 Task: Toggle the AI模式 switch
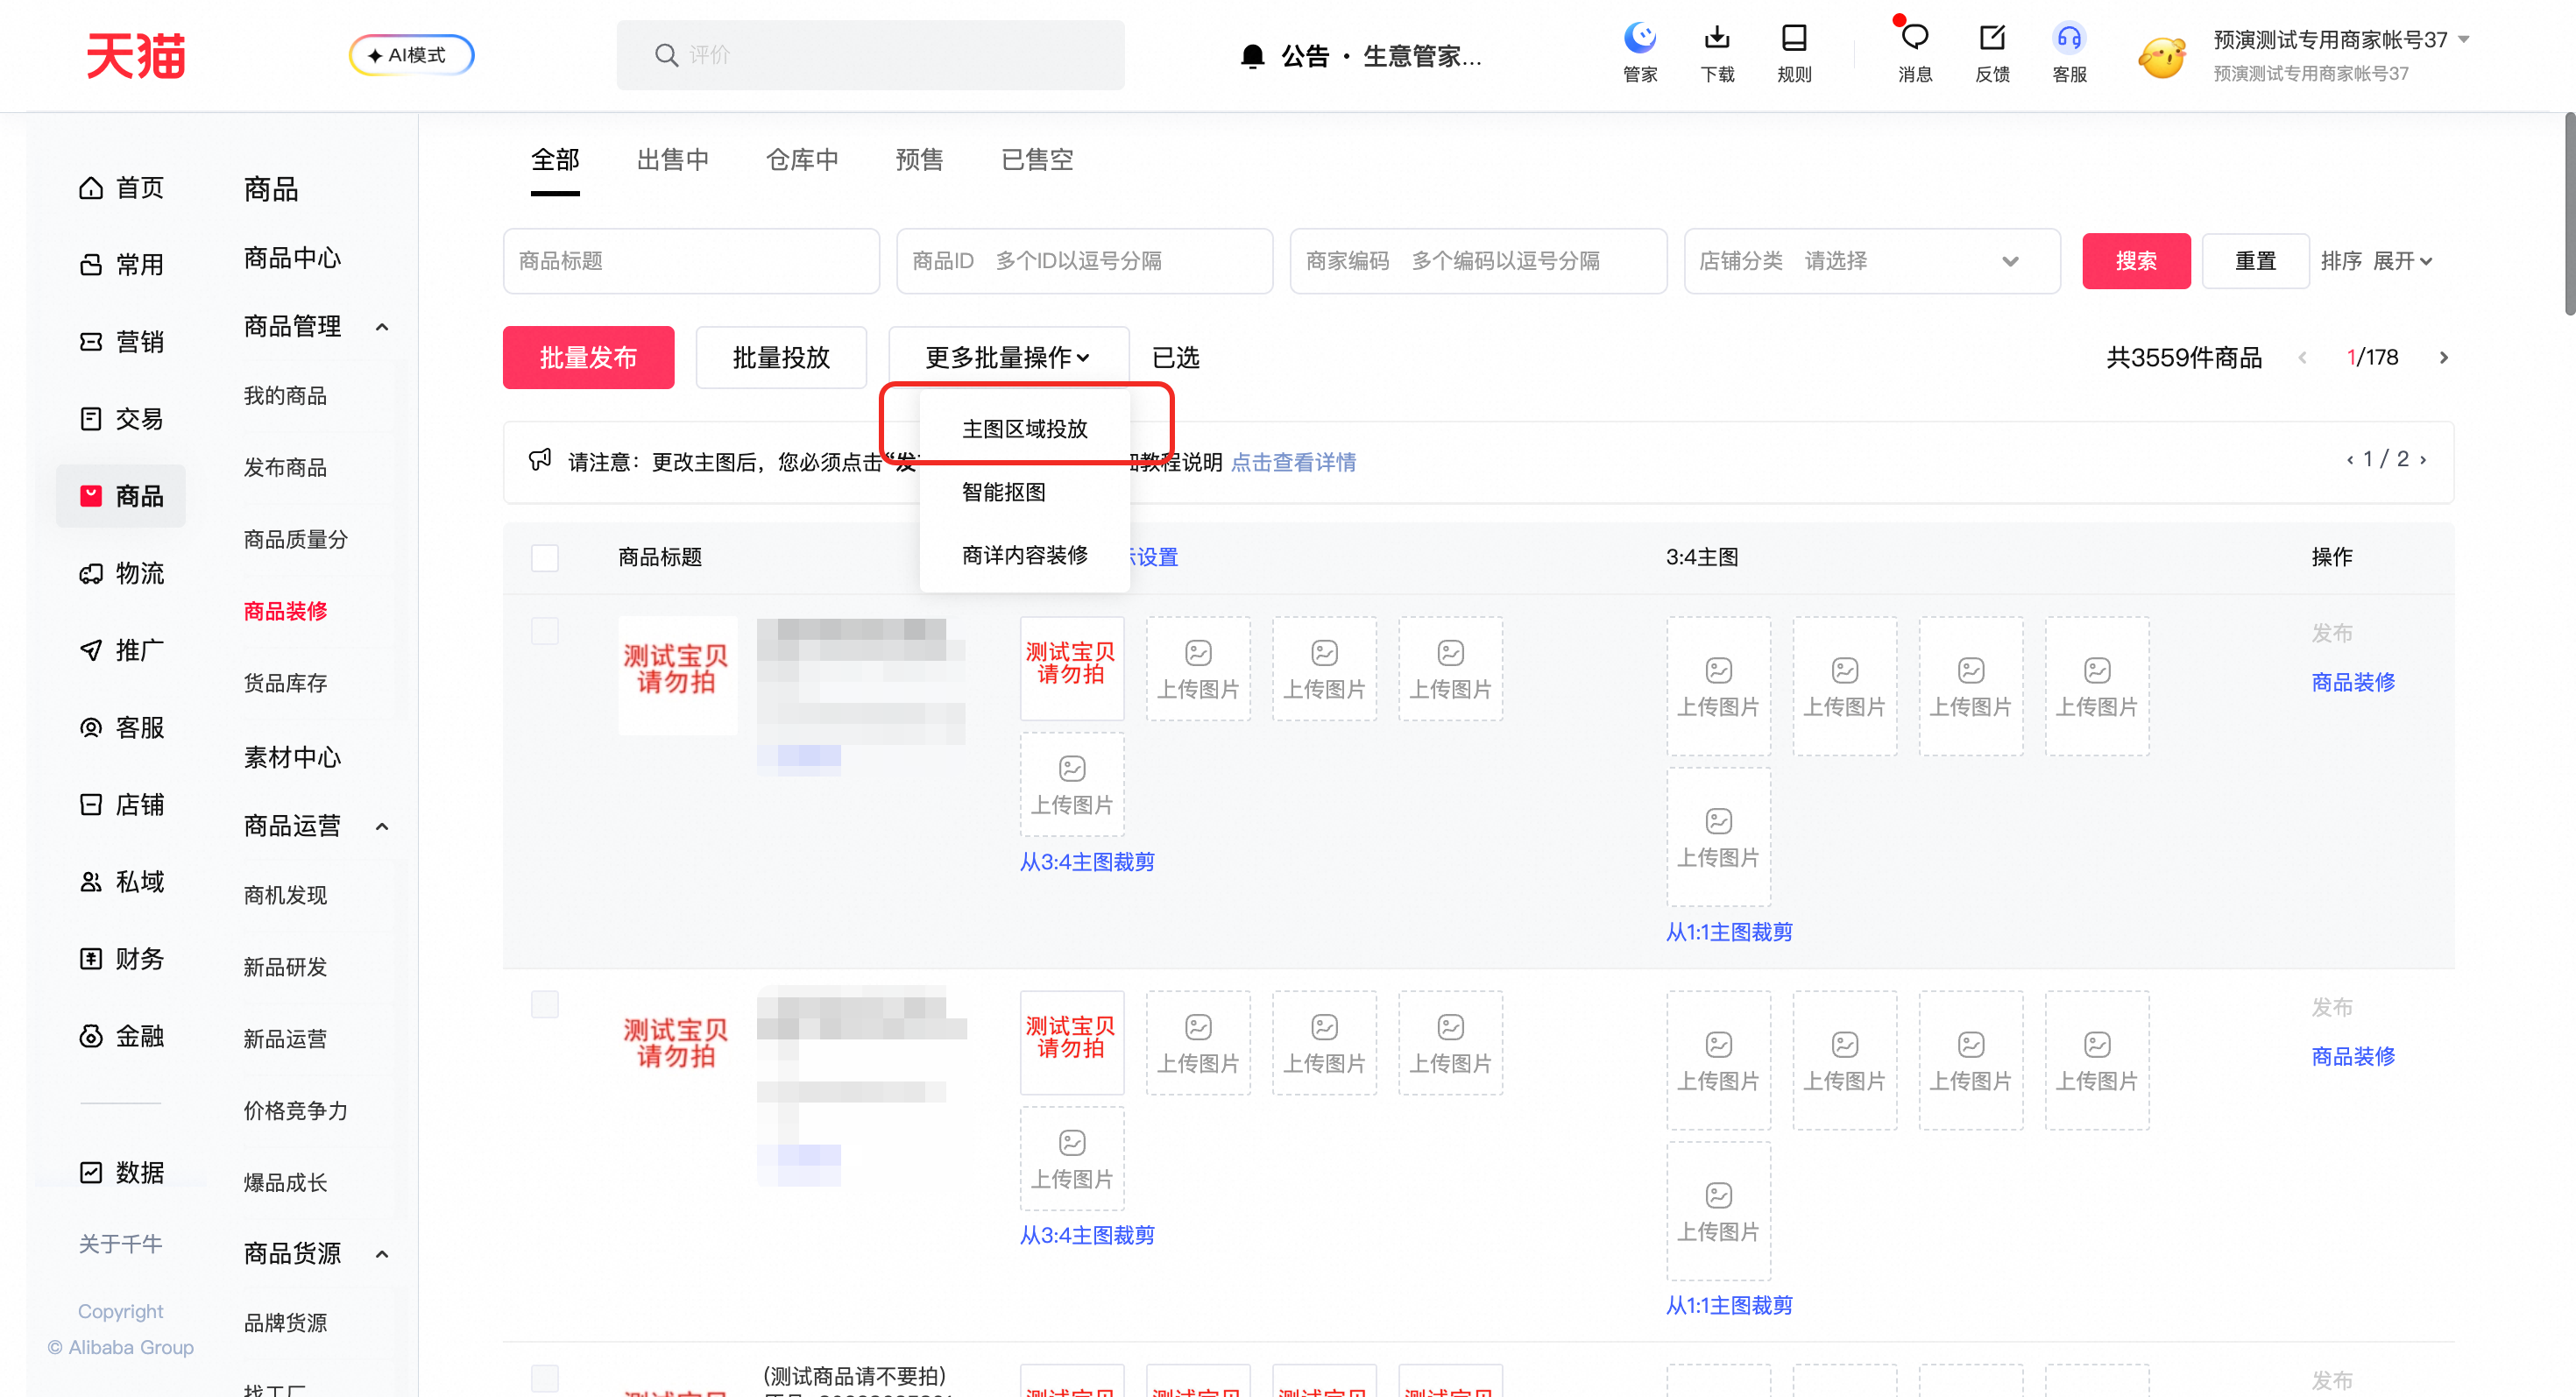tap(412, 55)
